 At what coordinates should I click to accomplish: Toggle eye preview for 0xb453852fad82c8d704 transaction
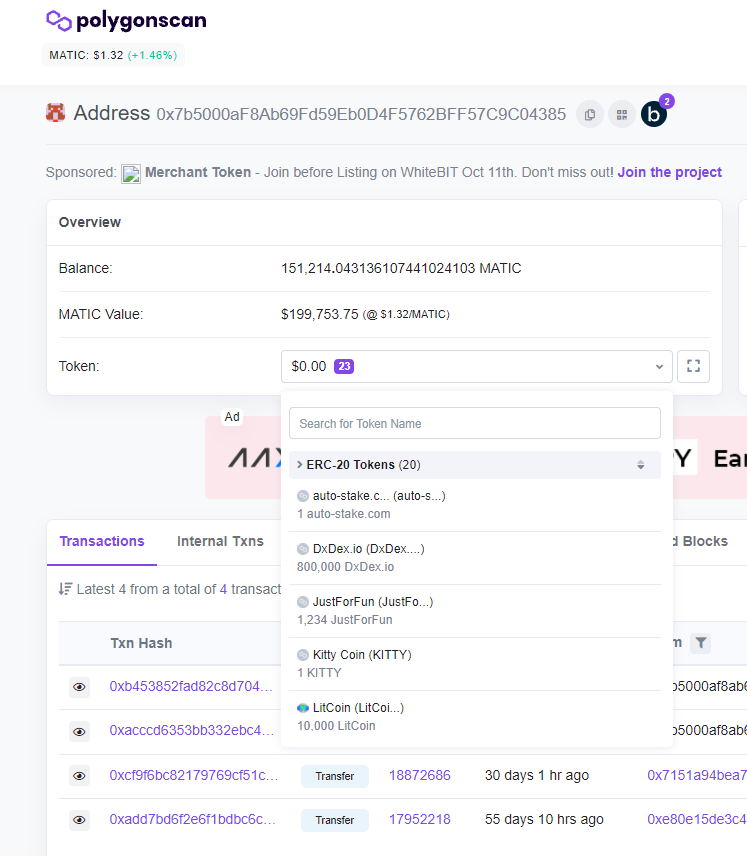coord(79,687)
